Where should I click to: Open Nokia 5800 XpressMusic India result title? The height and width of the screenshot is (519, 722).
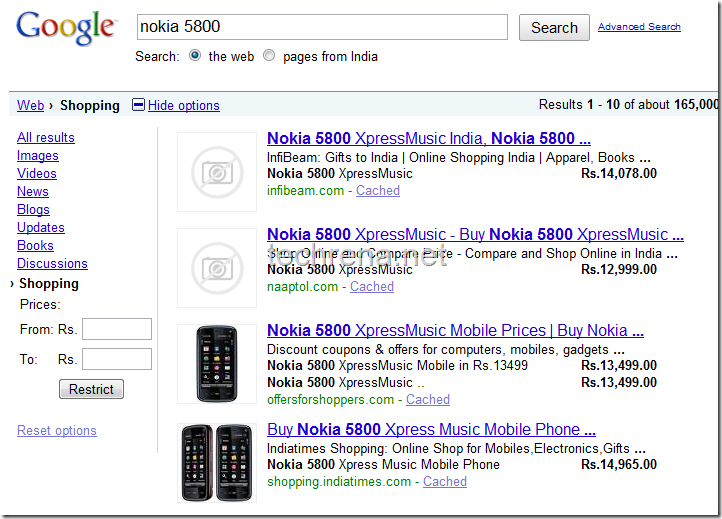pos(429,138)
